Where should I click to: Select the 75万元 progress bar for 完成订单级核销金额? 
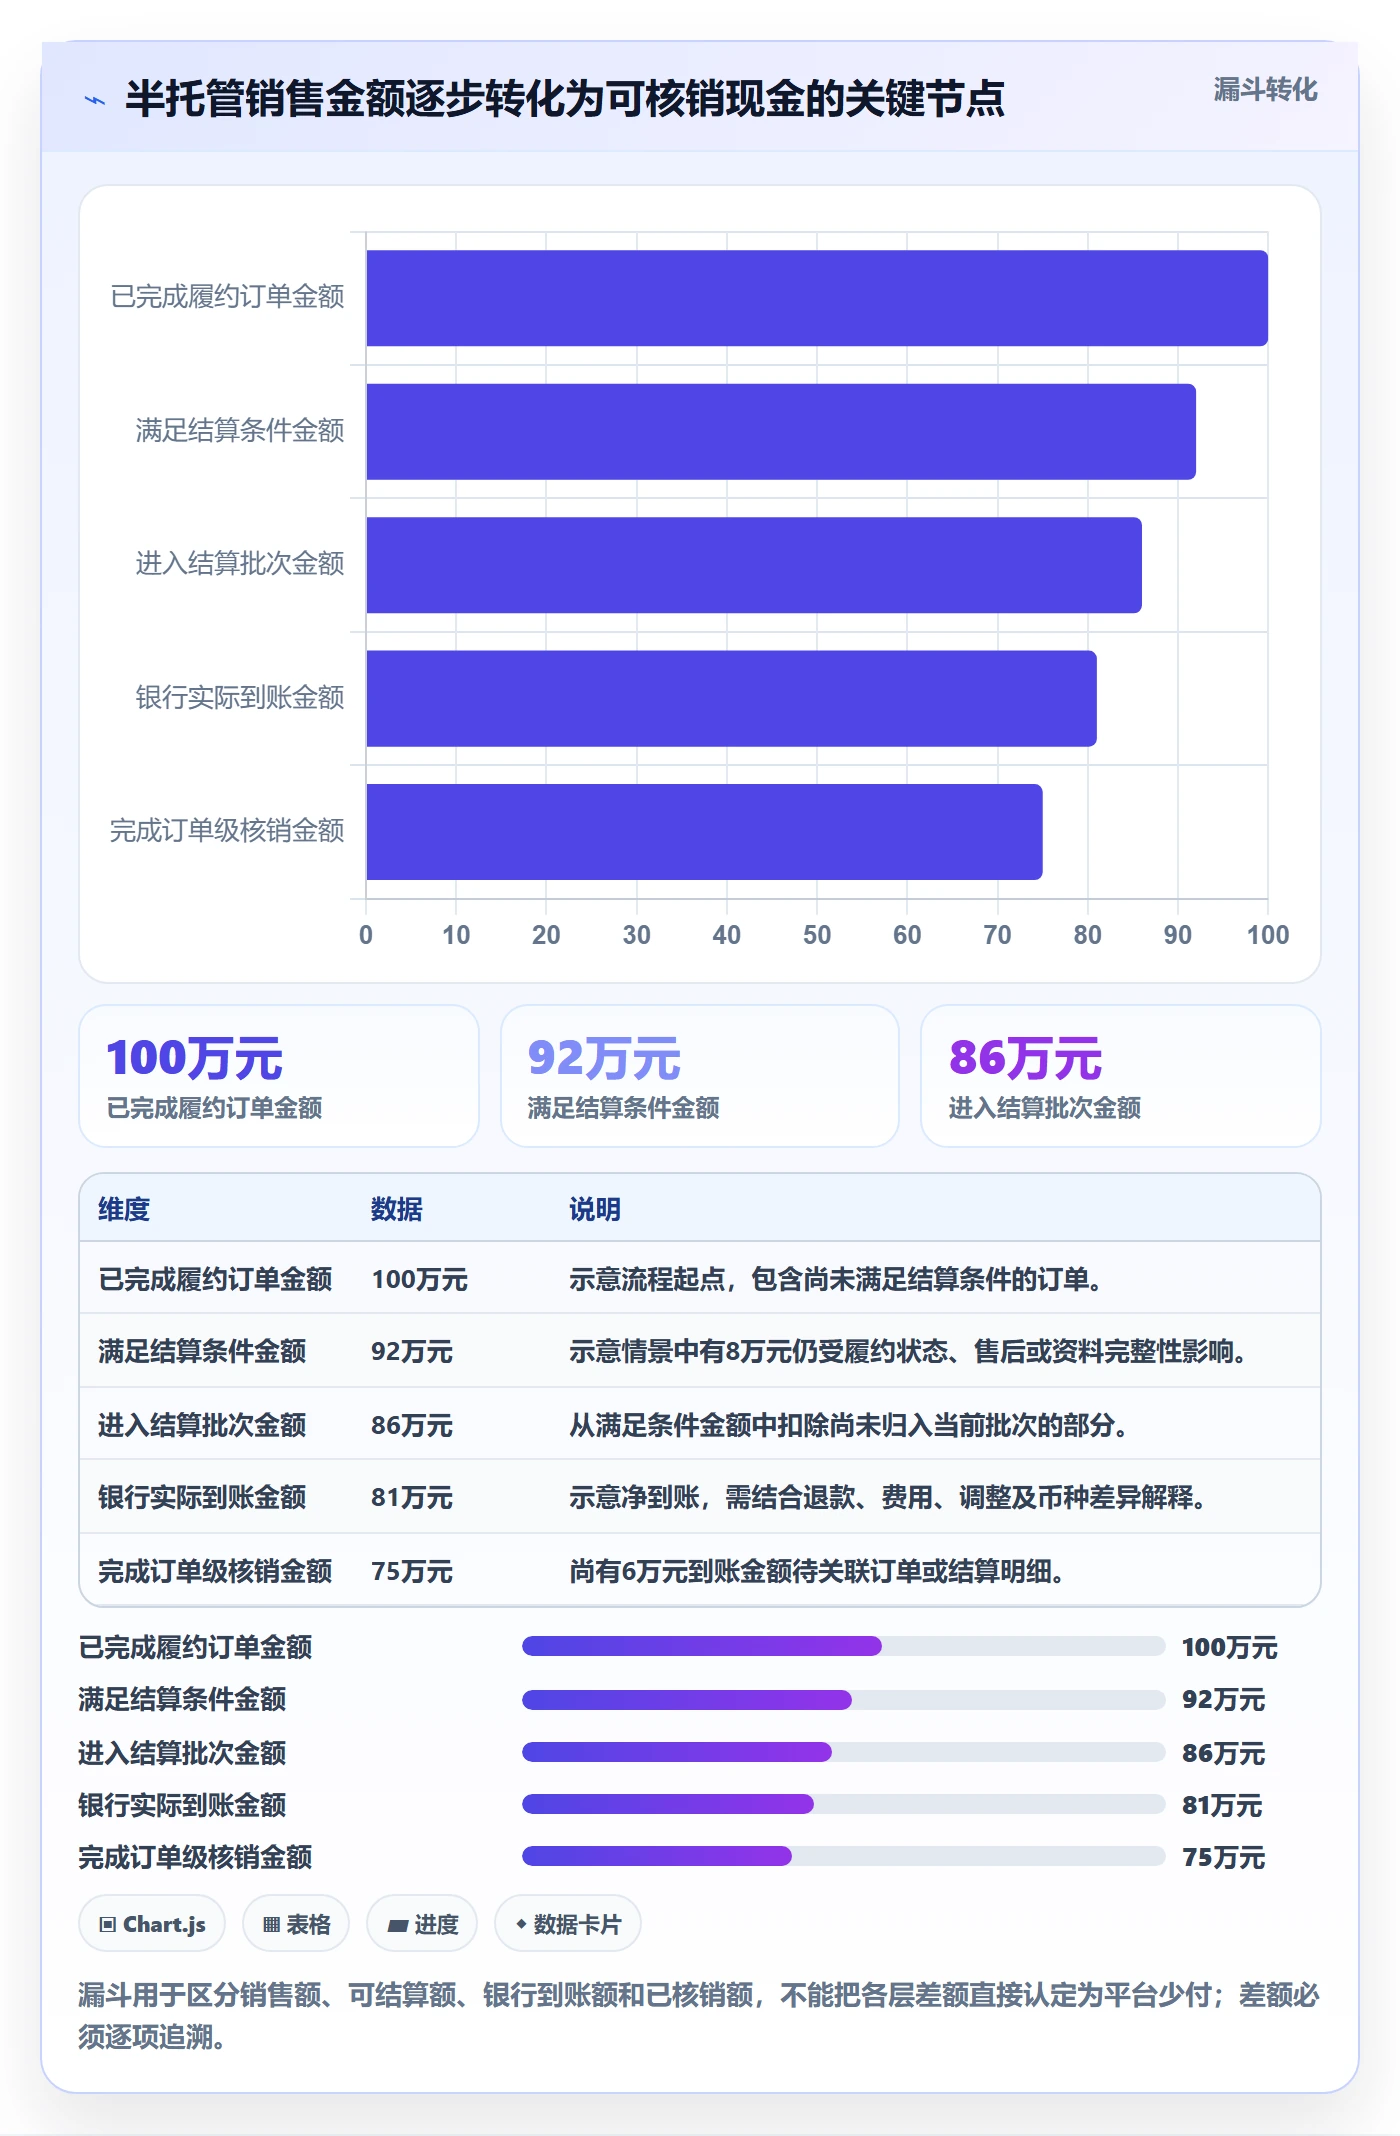[x=844, y=1856]
